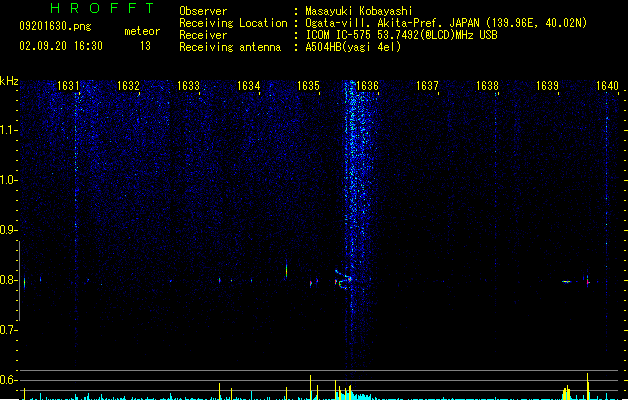This screenshot has height=400, width=629.
Task: Click the Observer field label
Action: point(203,11)
